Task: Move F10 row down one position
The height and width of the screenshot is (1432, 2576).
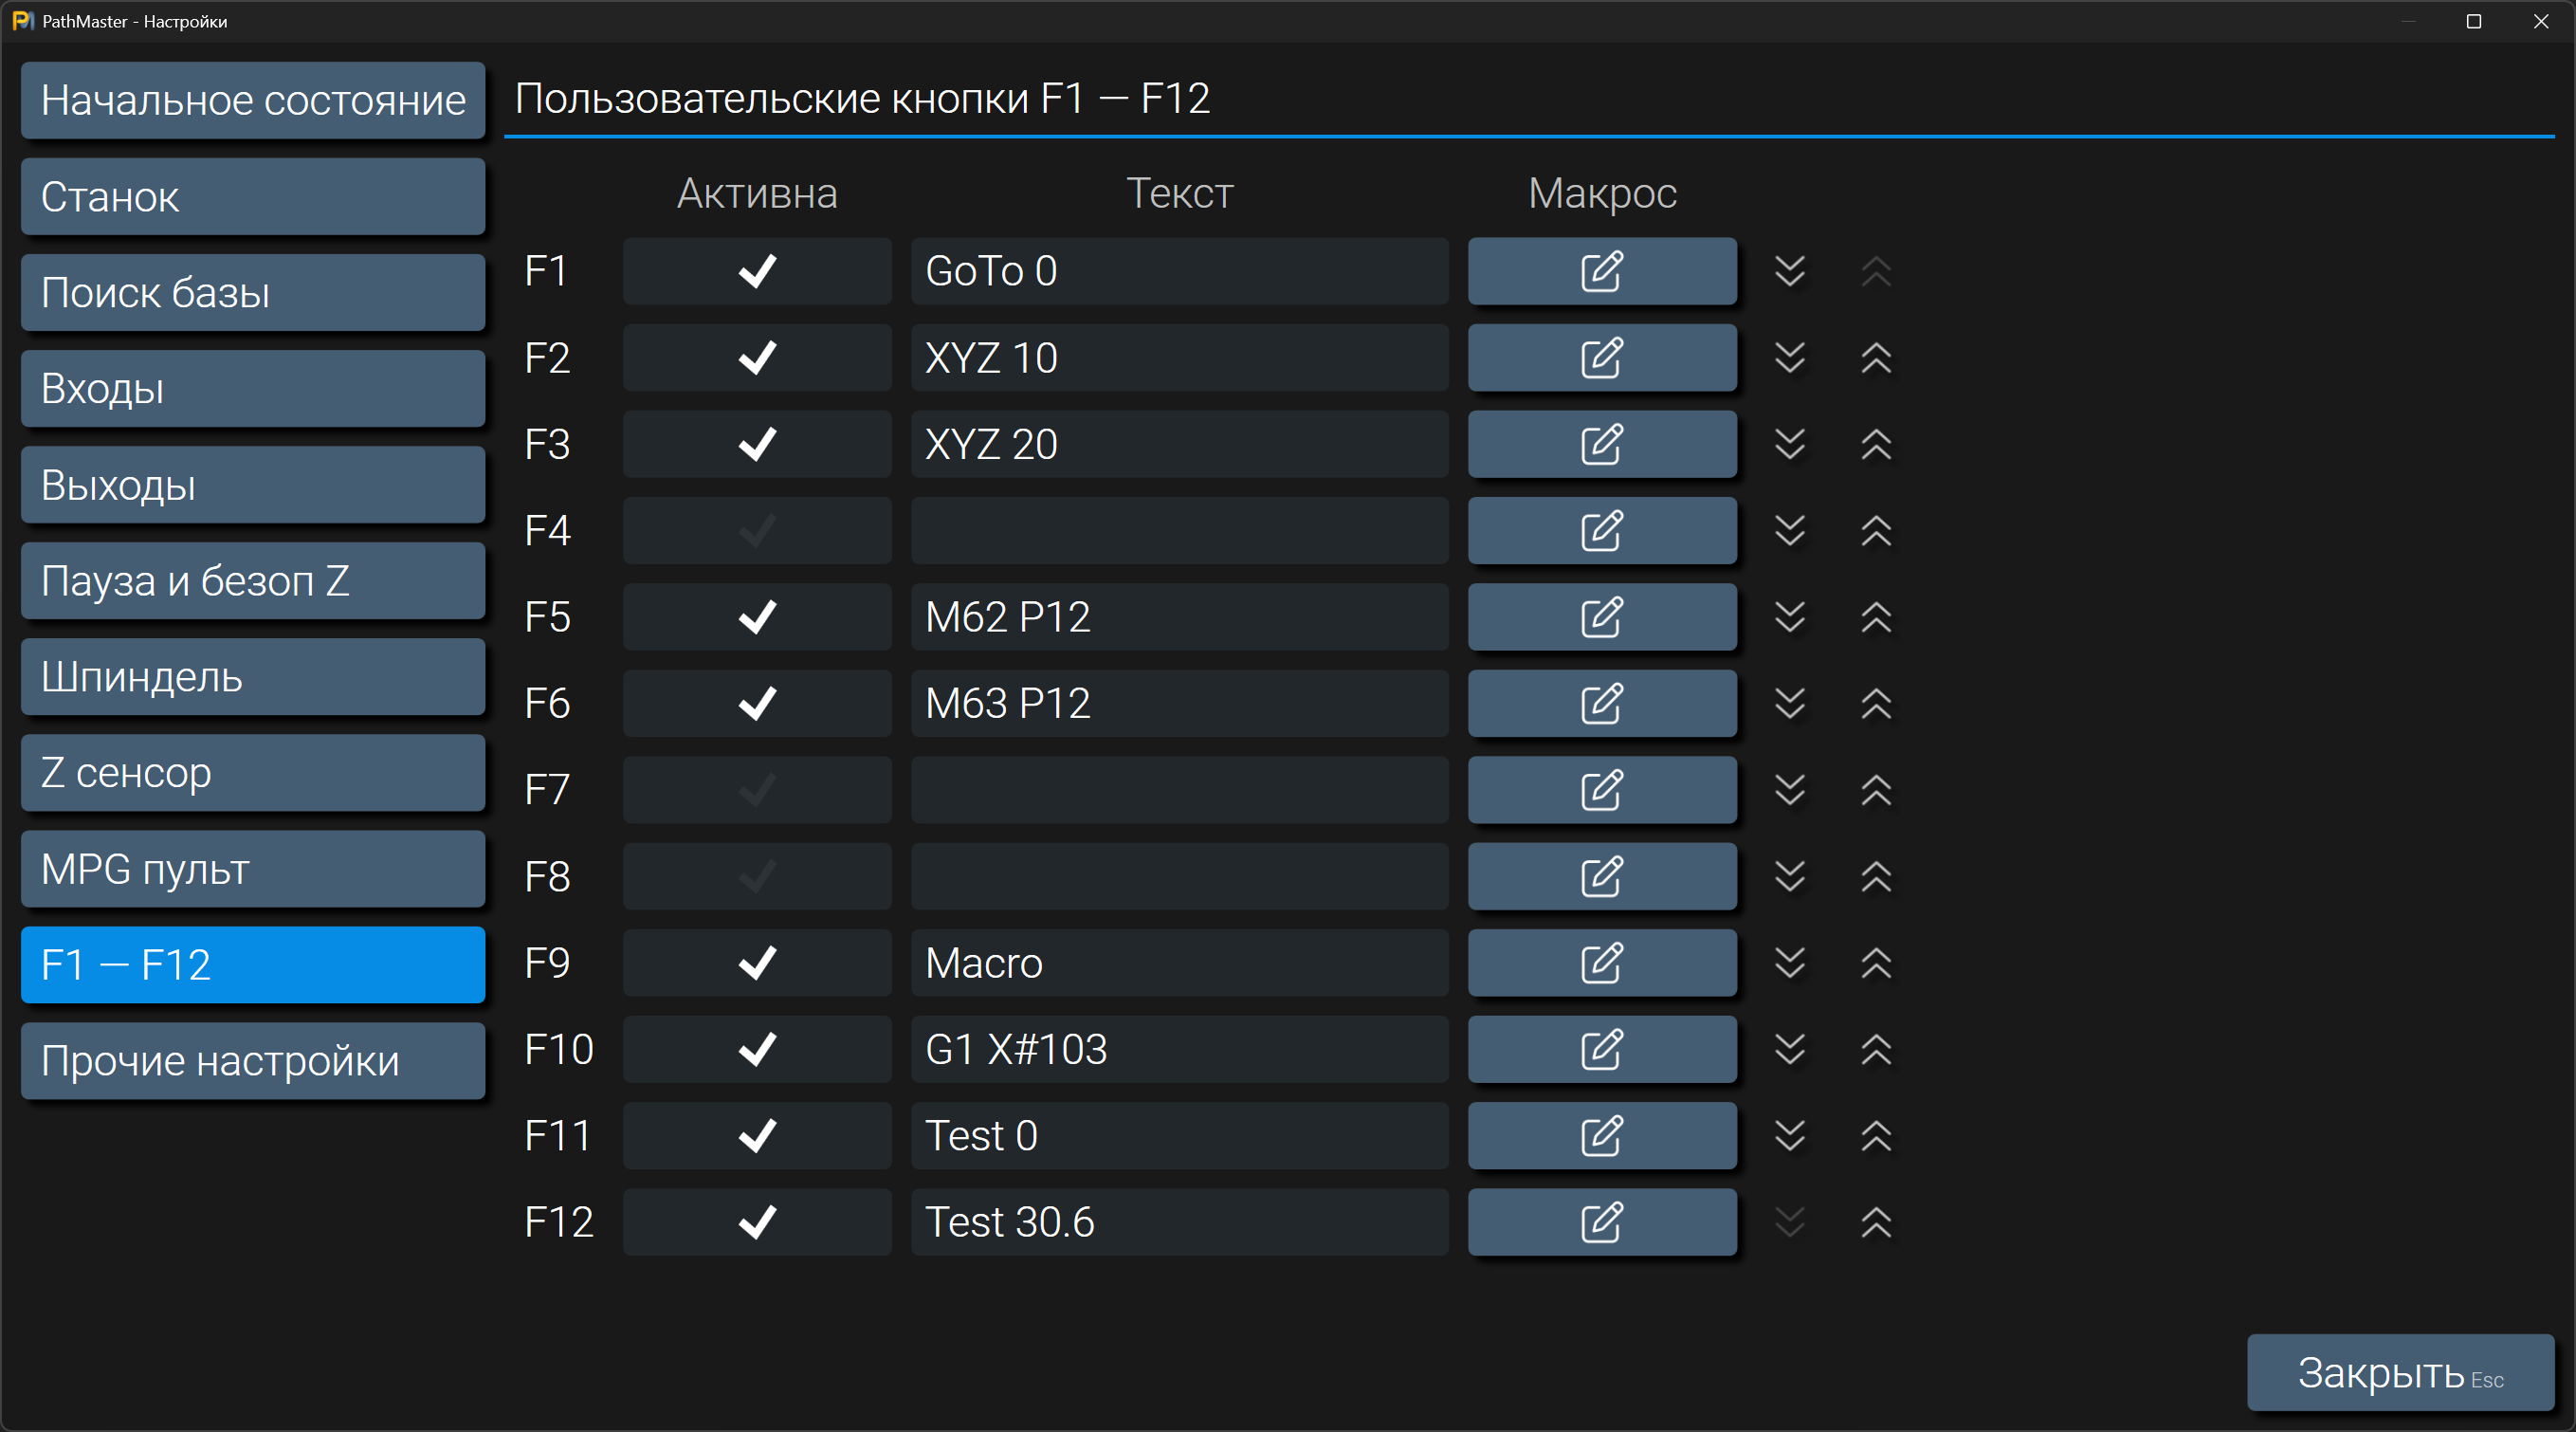Action: [1789, 1049]
